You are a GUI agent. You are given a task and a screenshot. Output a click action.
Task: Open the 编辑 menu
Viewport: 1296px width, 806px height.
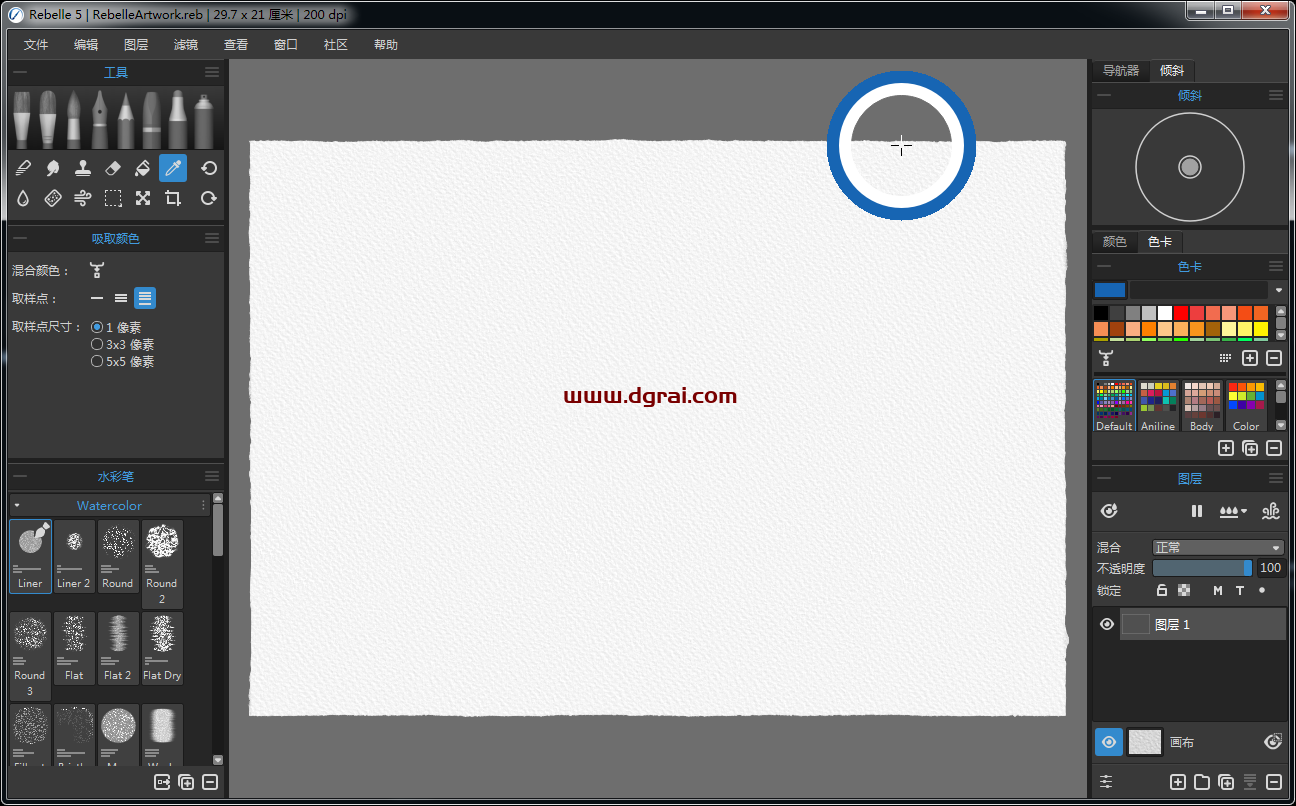pyautogui.click(x=86, y=45)
